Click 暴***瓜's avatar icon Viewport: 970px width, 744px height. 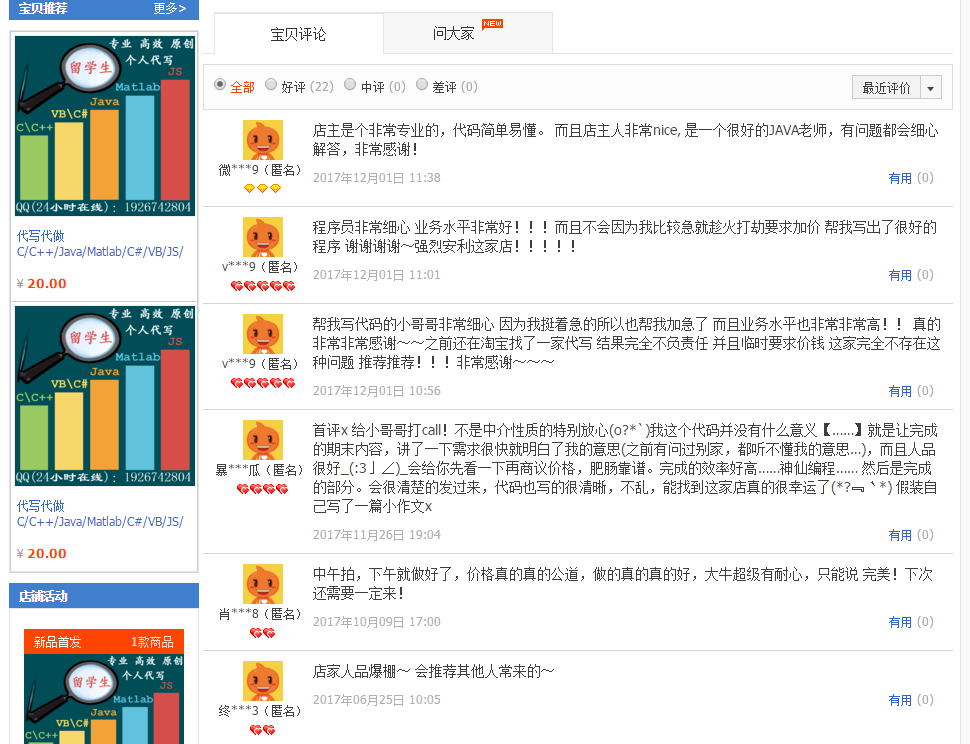[x=263, y=438]
